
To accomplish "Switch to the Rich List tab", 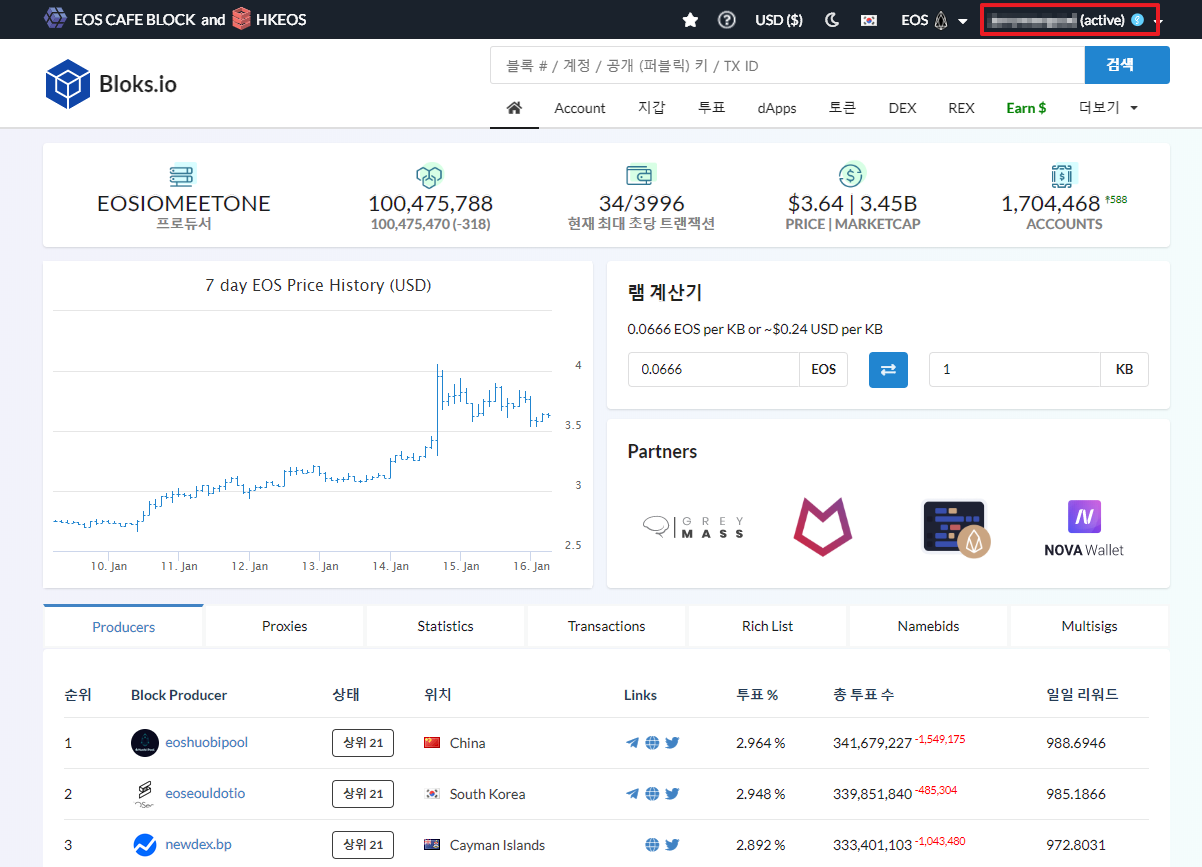I will click(768, 626).
